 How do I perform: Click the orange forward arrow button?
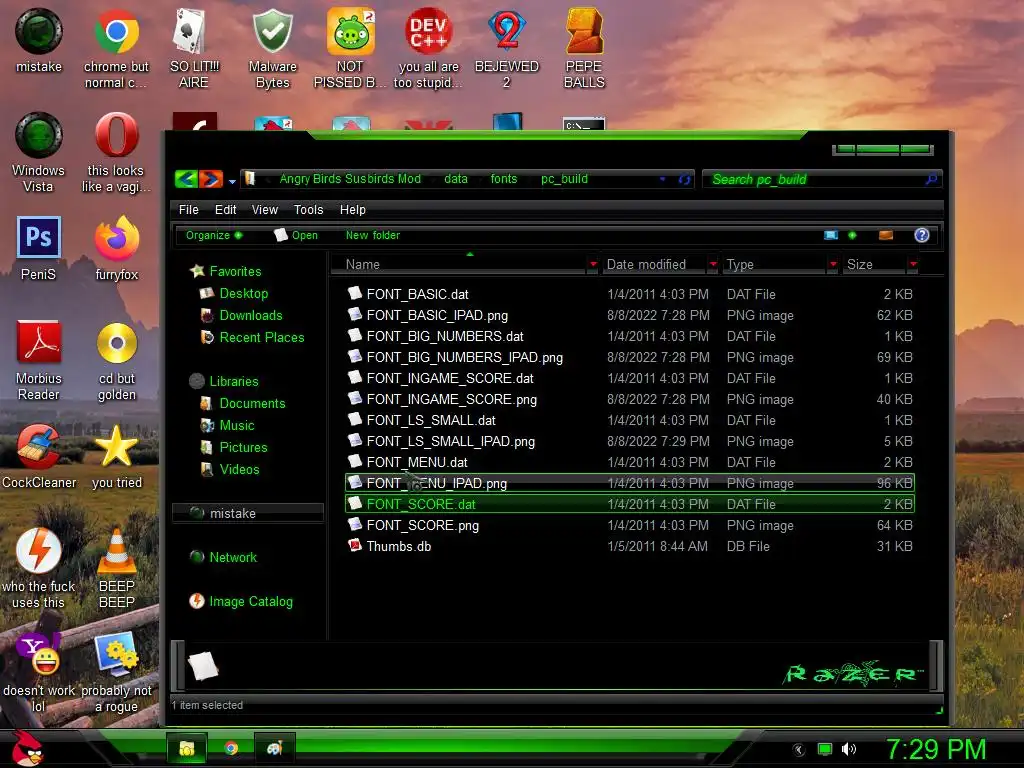(x=211, y=179)
